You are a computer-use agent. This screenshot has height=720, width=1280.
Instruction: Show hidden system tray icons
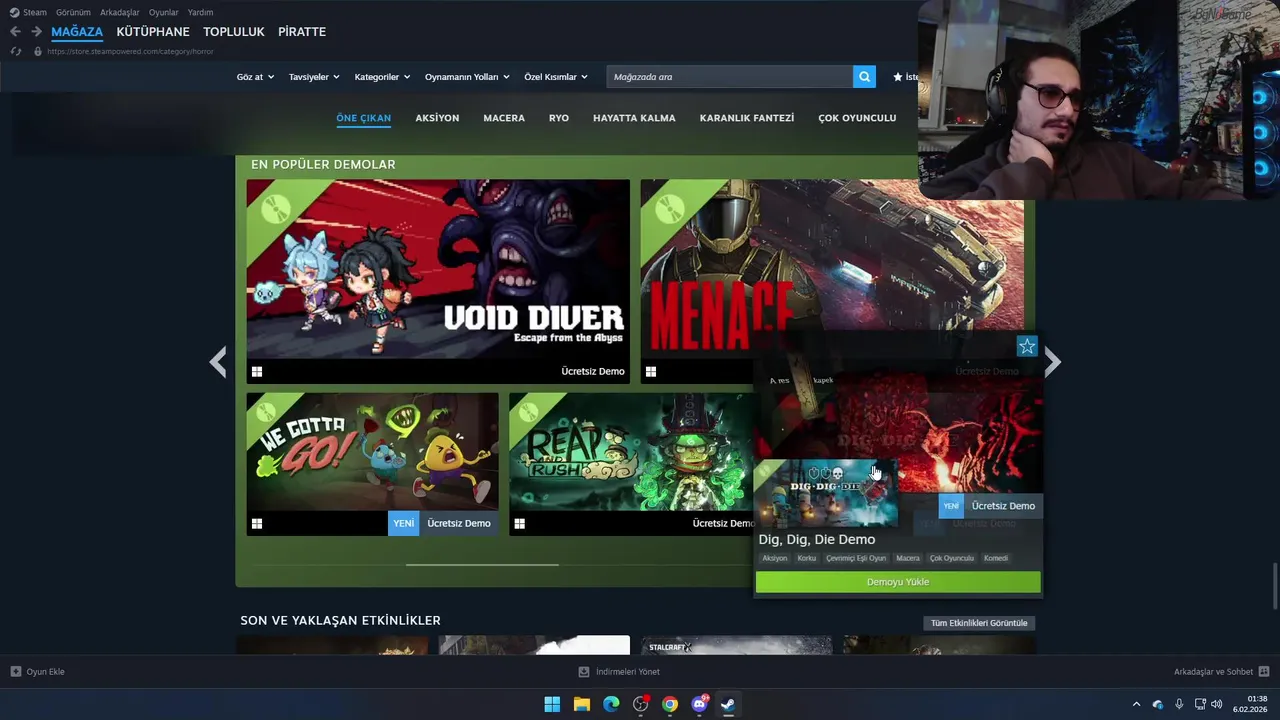pyautogui.click(x=1136, y=705)
